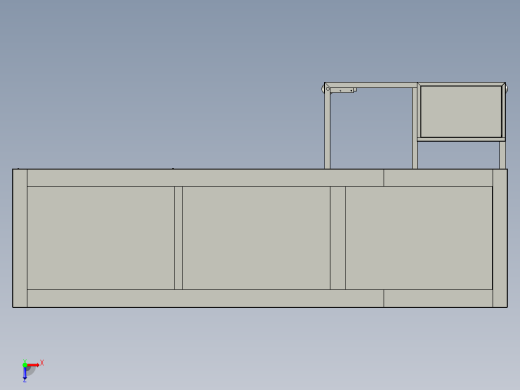This screenshot has width=520, height=390.
Task: Select the top horizontal bar of the upper frame
Action: (x=371, y=85)
